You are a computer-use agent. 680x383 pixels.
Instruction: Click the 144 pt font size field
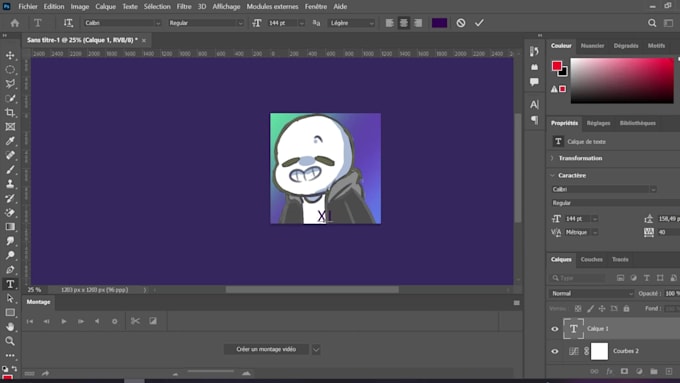[x=282, y=23]
